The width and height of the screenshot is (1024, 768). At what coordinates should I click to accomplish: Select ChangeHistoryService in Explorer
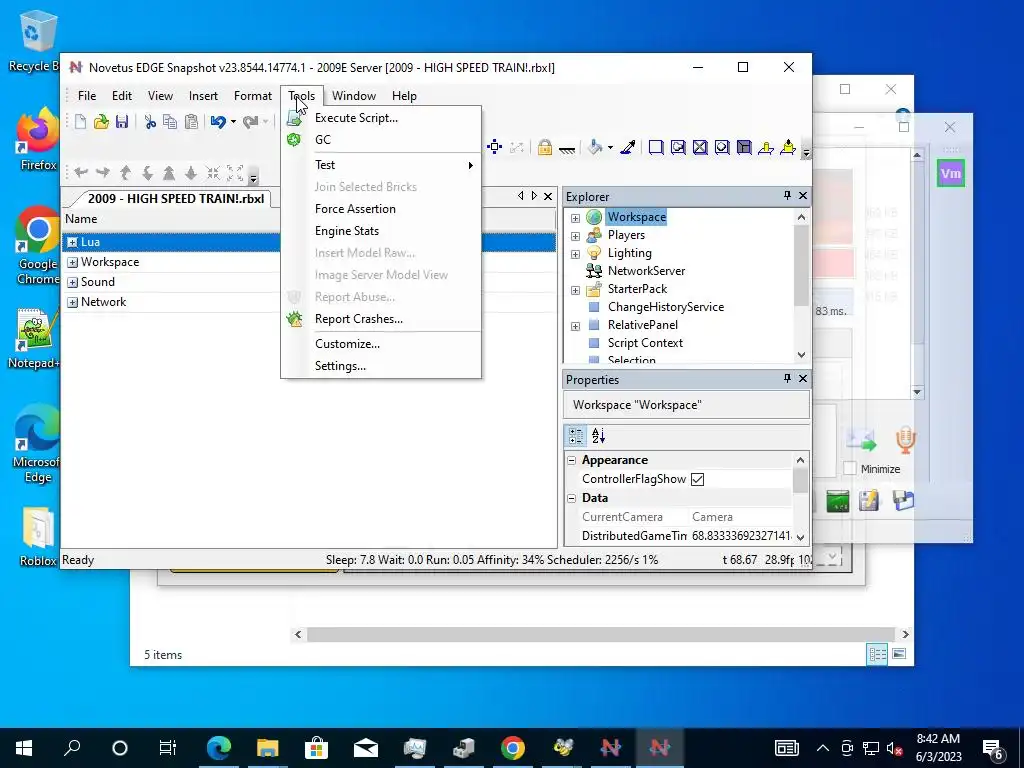(x=665, y=307)
